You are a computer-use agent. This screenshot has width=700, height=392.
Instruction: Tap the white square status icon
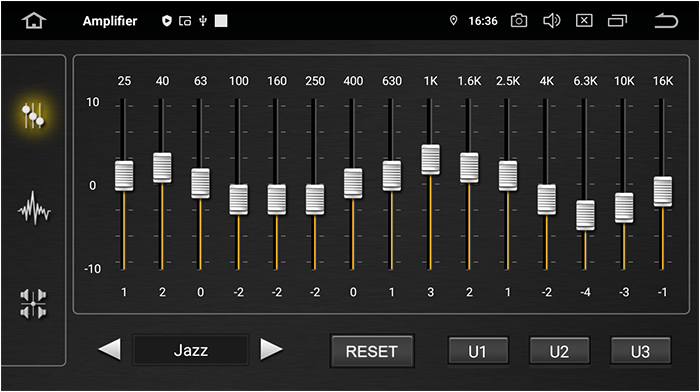click(221, 21)
